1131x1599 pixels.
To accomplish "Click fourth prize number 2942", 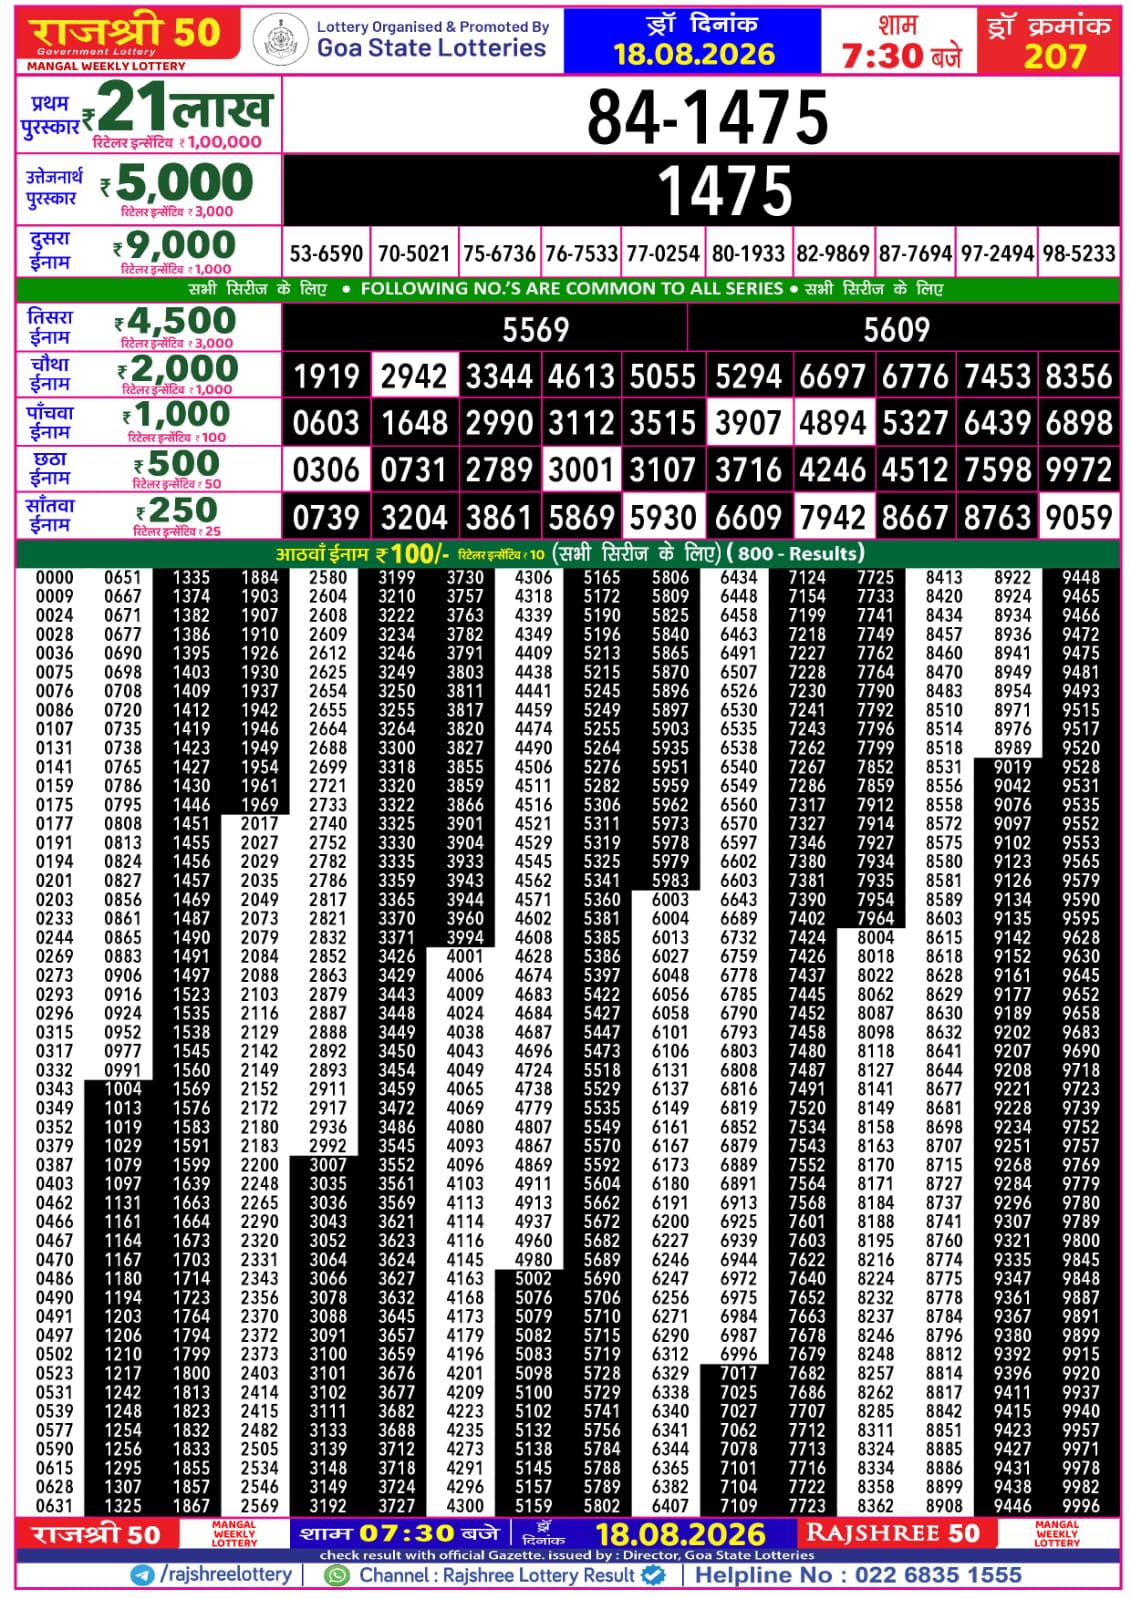I will click(414, 377).
